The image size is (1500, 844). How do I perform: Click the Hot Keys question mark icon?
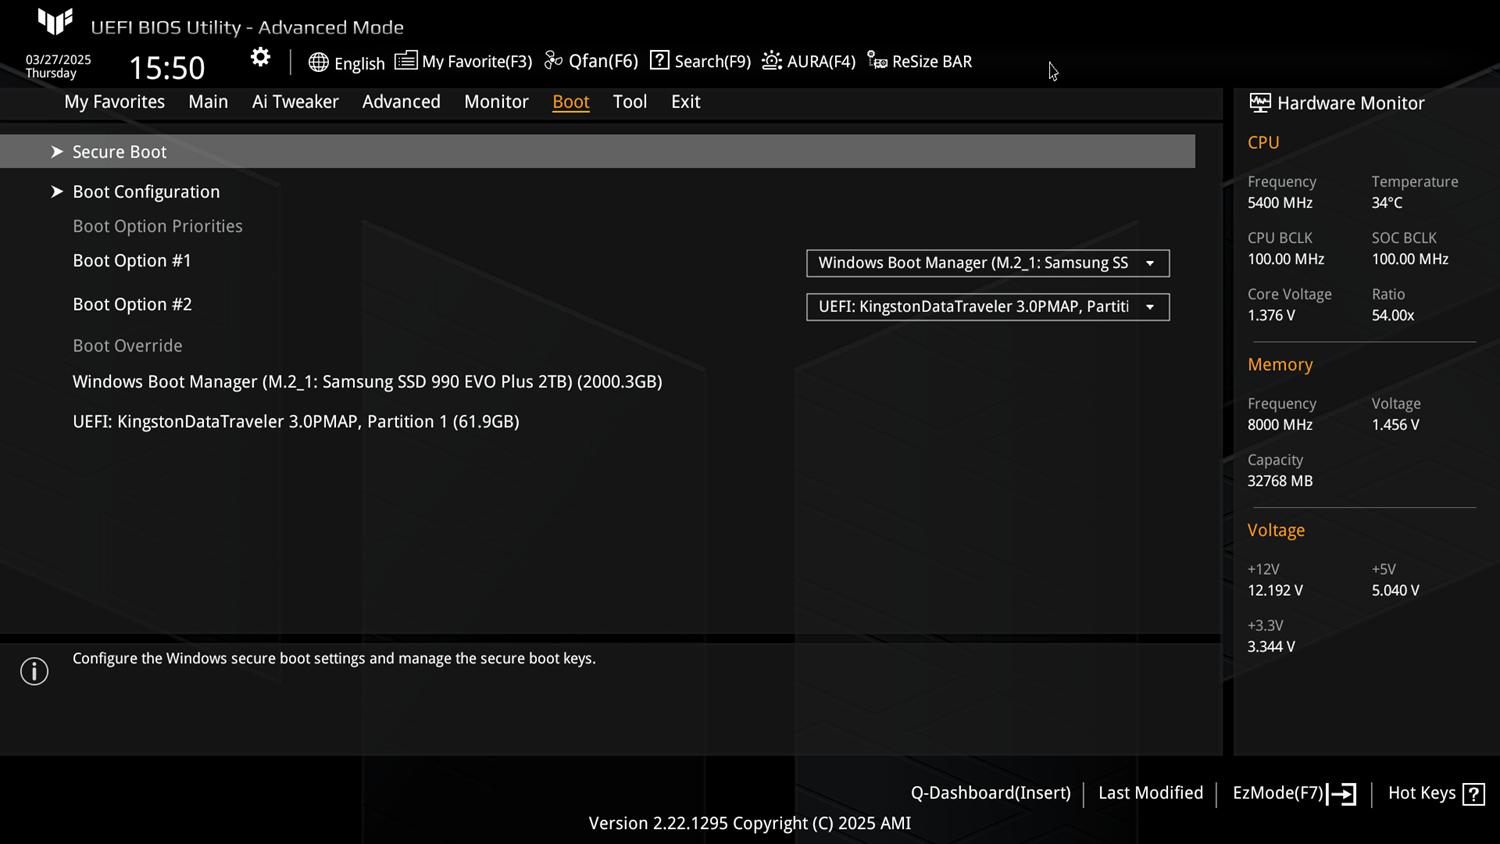(x=1473, y=794)
